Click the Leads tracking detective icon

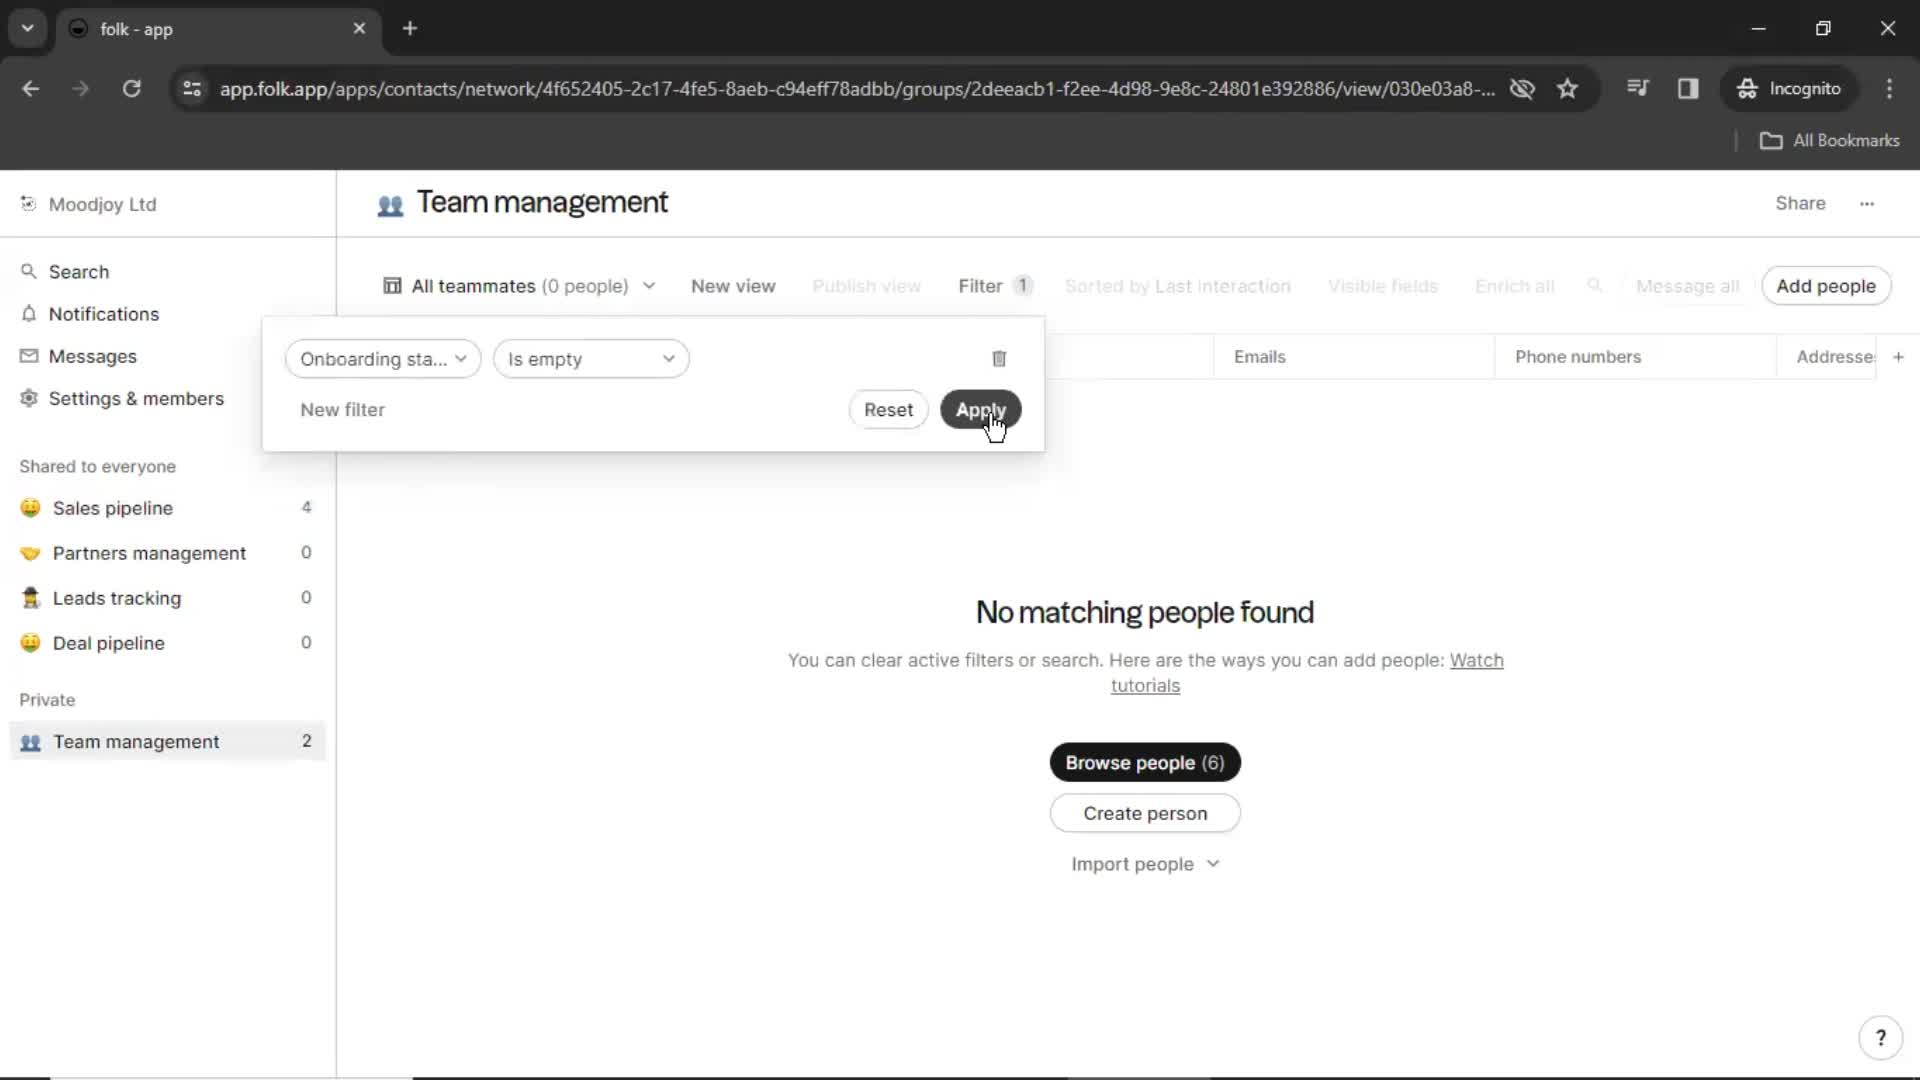pos(30,598)
